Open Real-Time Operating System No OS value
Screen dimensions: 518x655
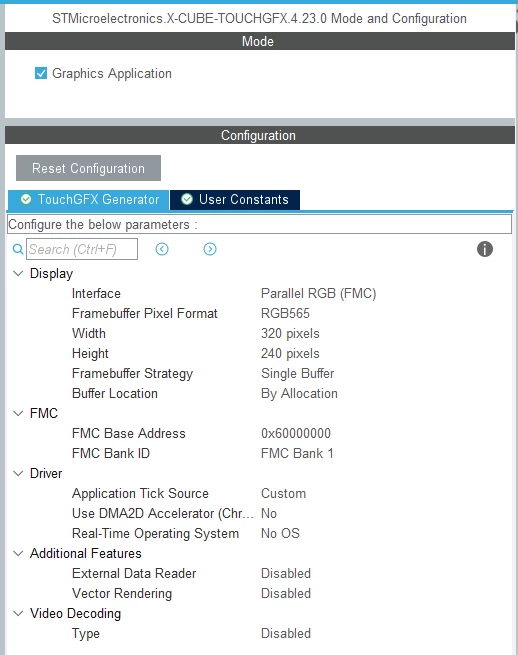coord(280,533)
